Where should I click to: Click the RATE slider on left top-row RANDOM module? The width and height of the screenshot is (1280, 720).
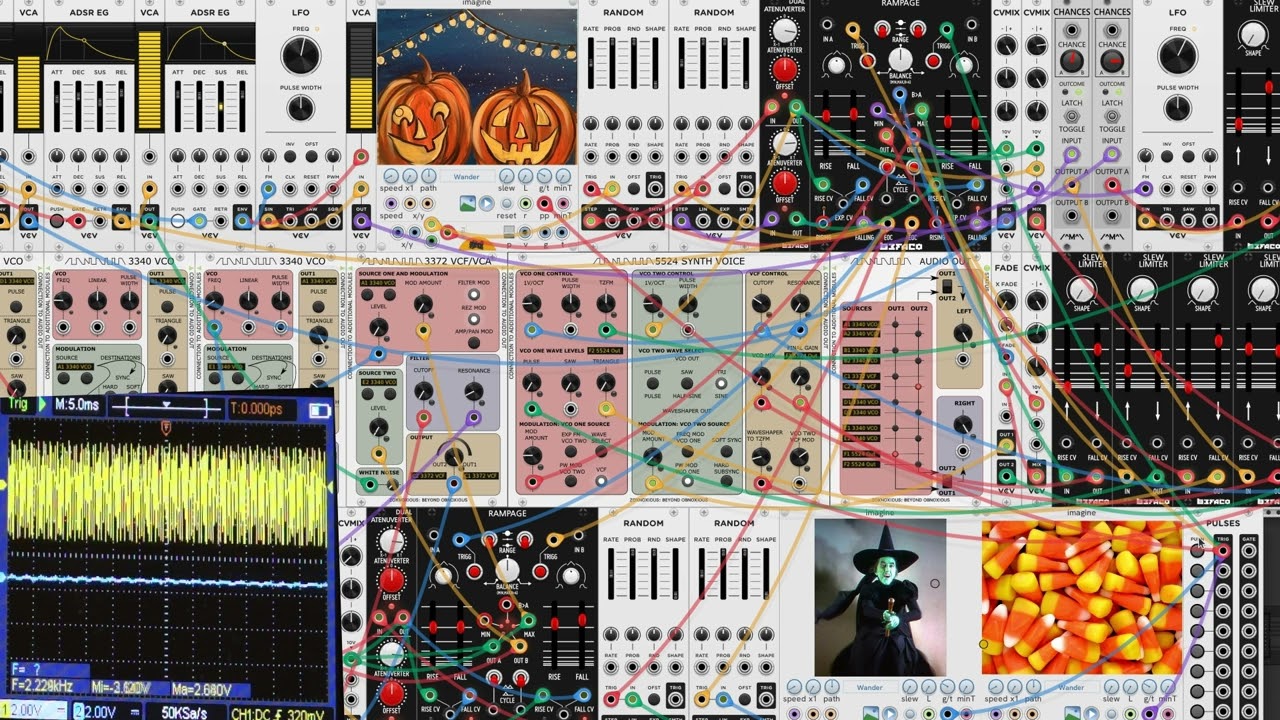[x=591, y=62]
